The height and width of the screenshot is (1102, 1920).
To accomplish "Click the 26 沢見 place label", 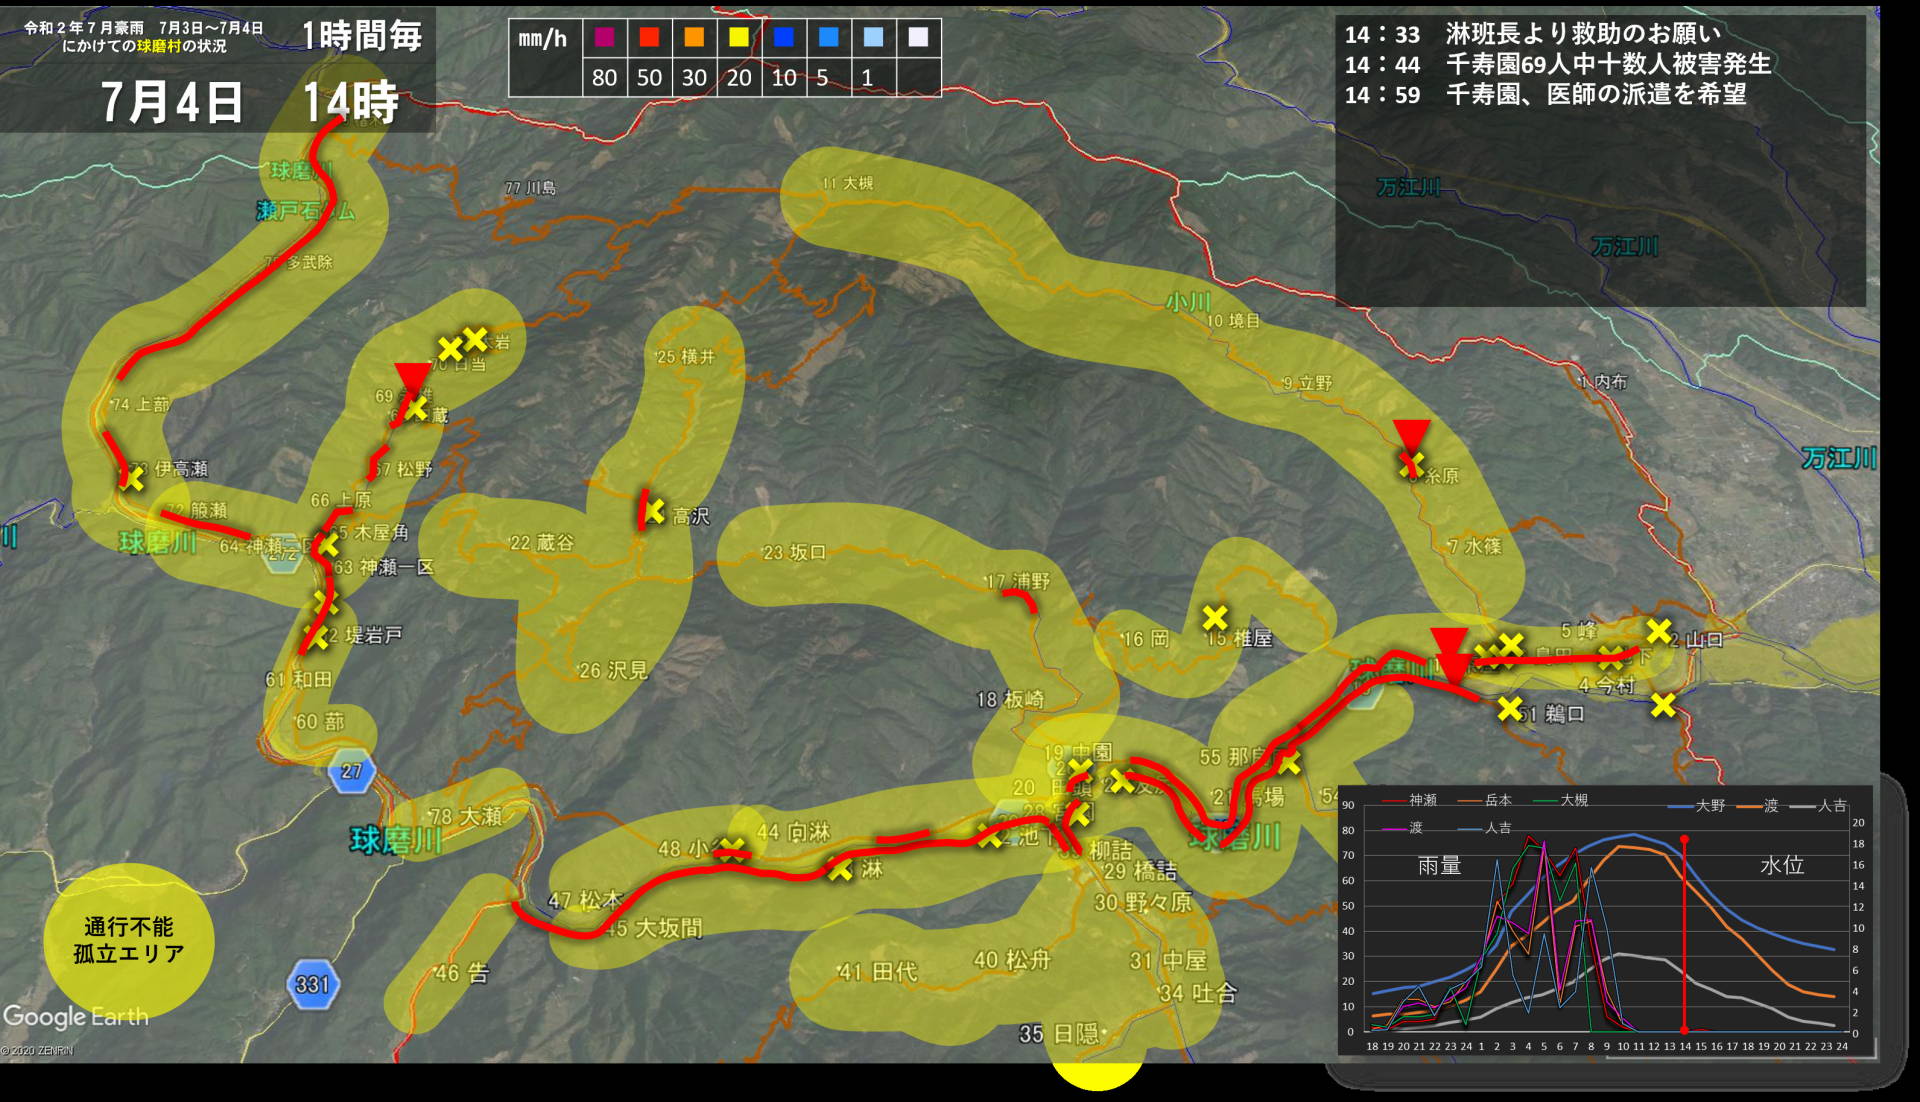I will tap(613, 670).
